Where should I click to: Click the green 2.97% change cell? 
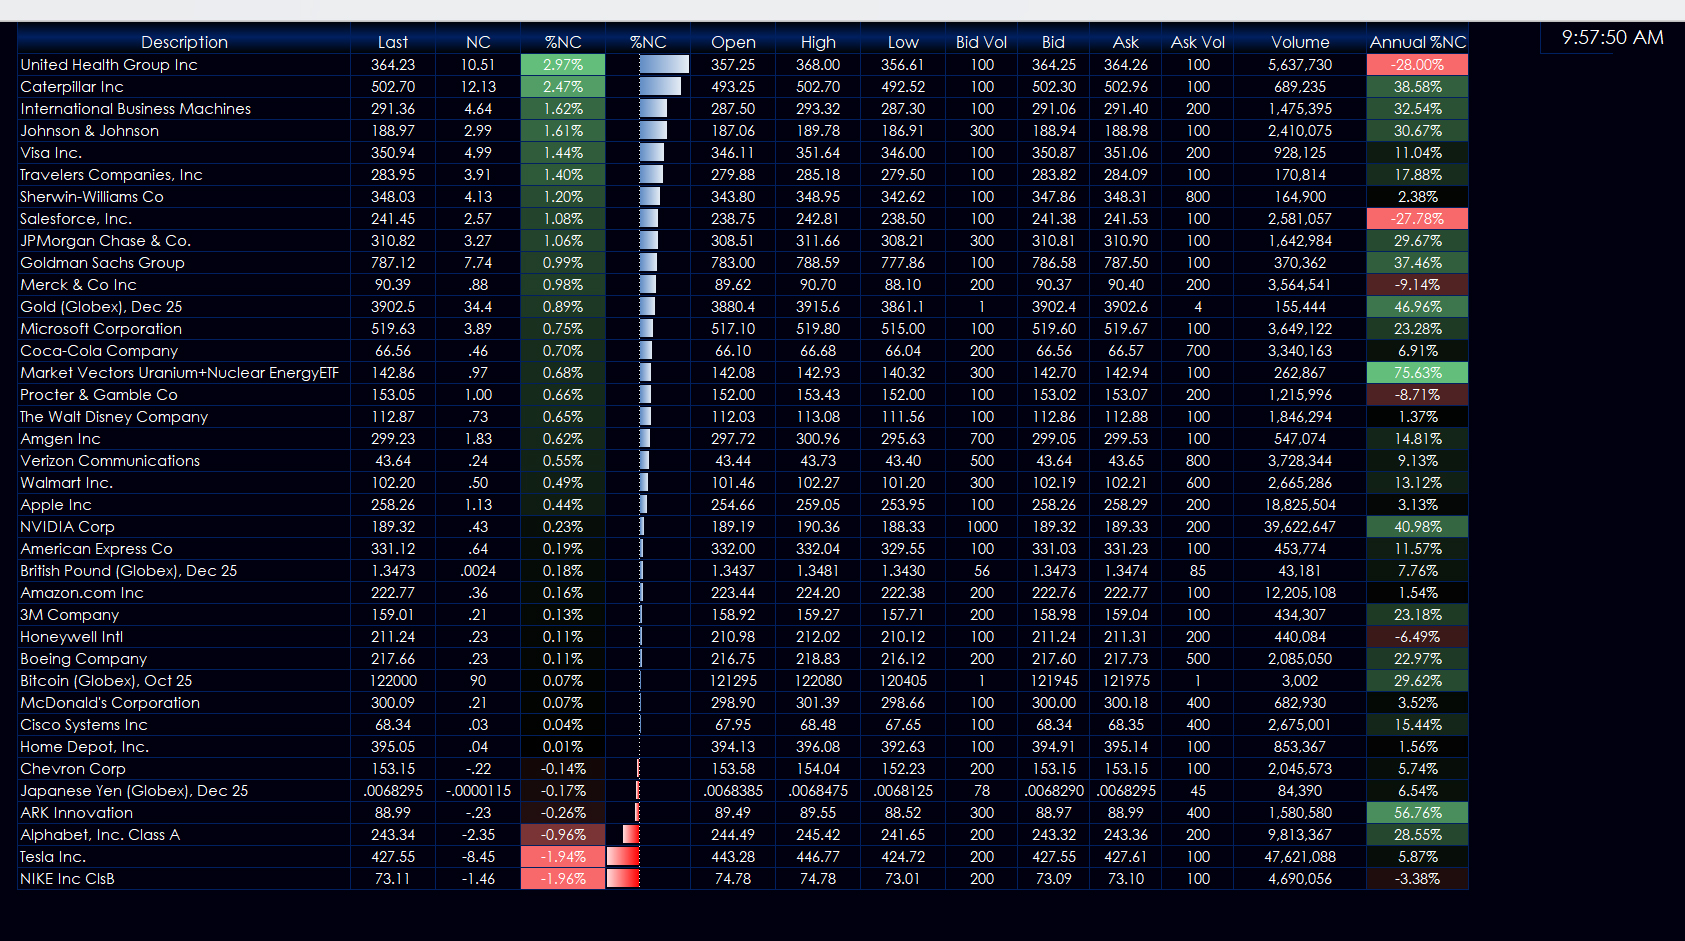pos(562,65)
